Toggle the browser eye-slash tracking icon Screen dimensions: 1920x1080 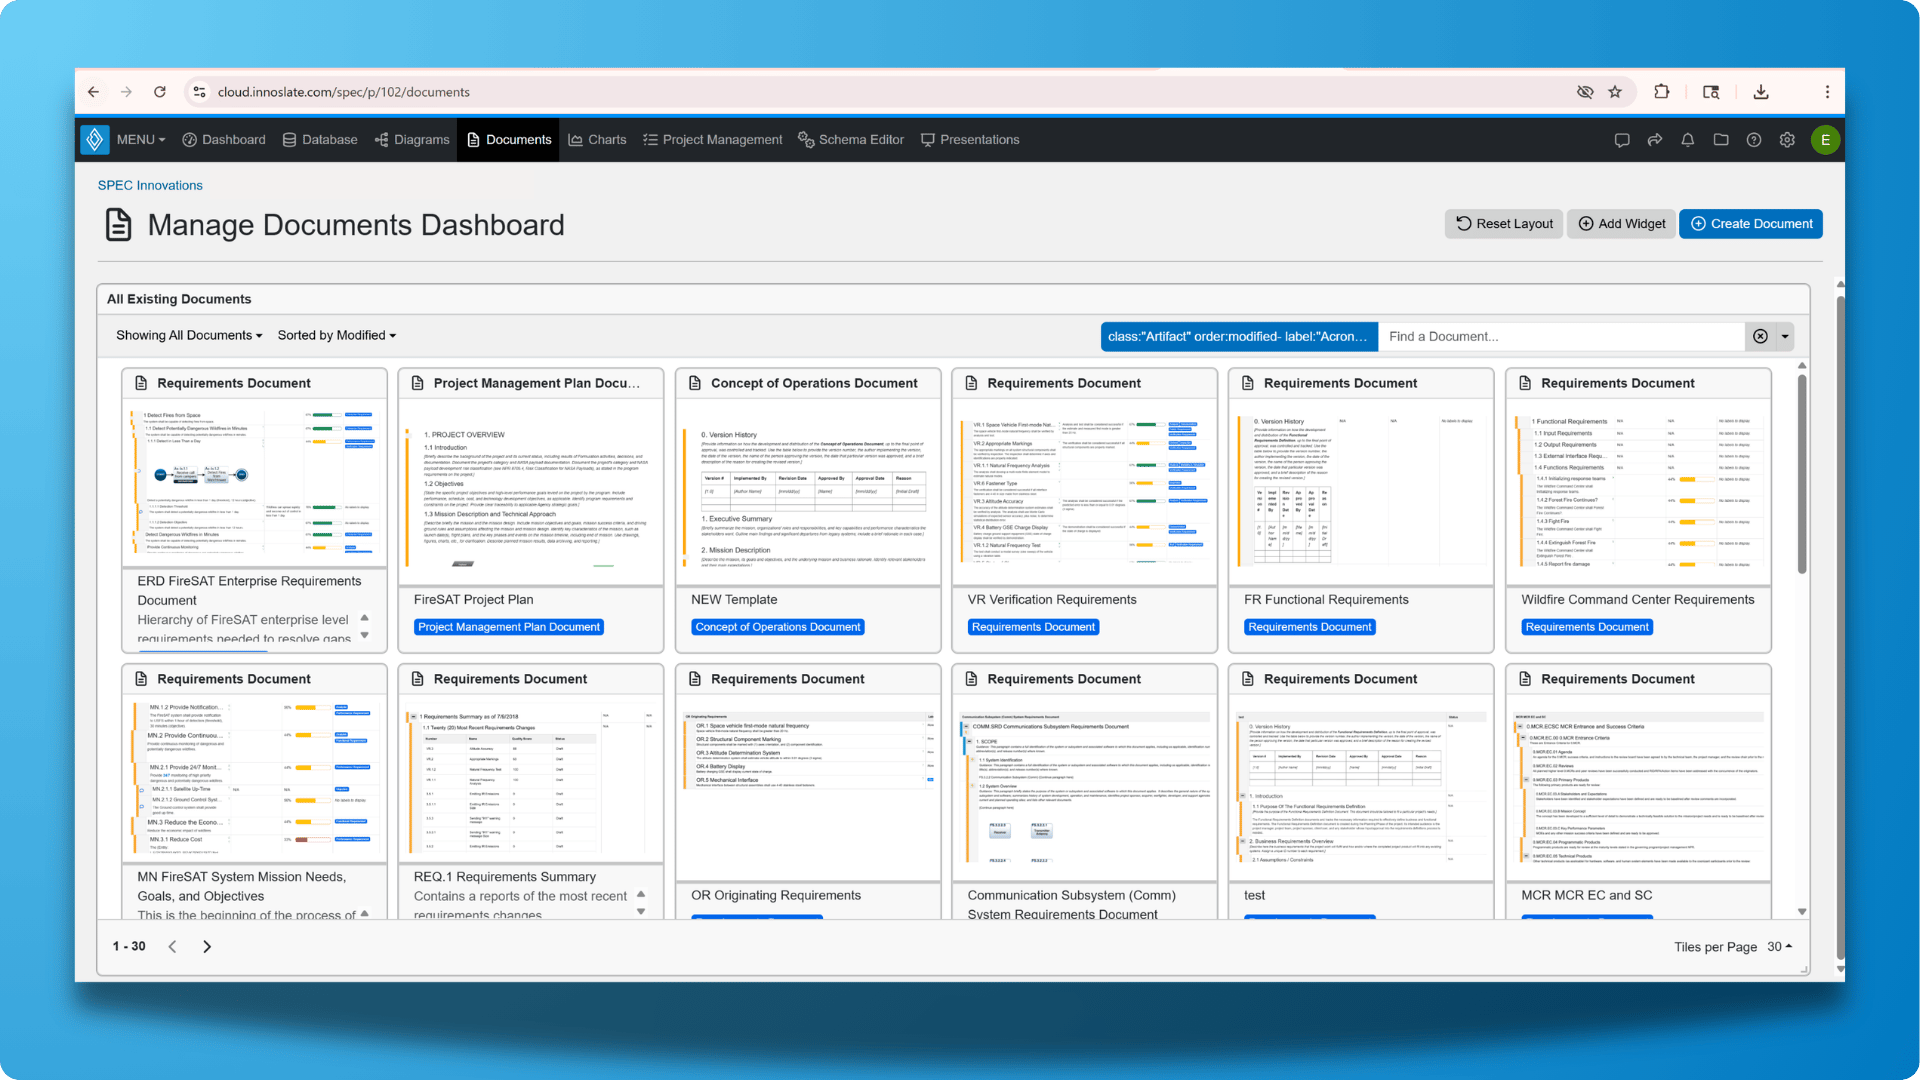[1585, 92]
